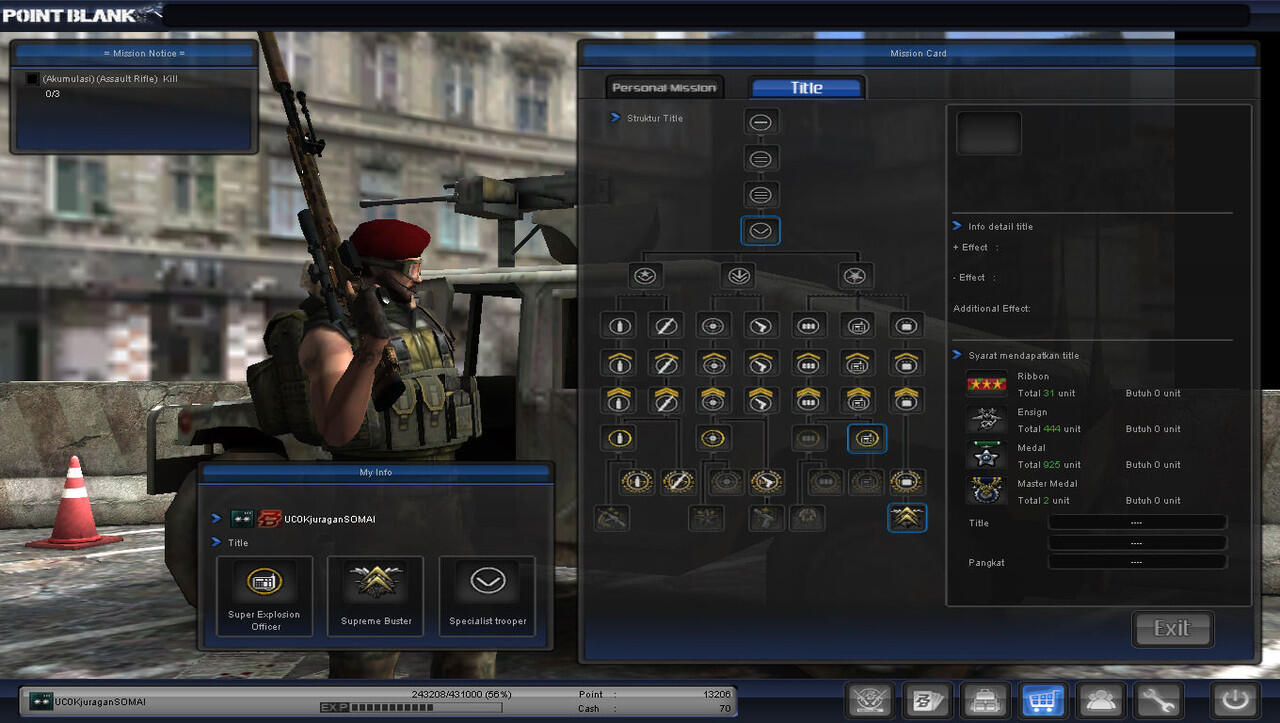Select the single-chevron pistol title icon
Viewport: 1280px width, 723px height.
(761, 363)
